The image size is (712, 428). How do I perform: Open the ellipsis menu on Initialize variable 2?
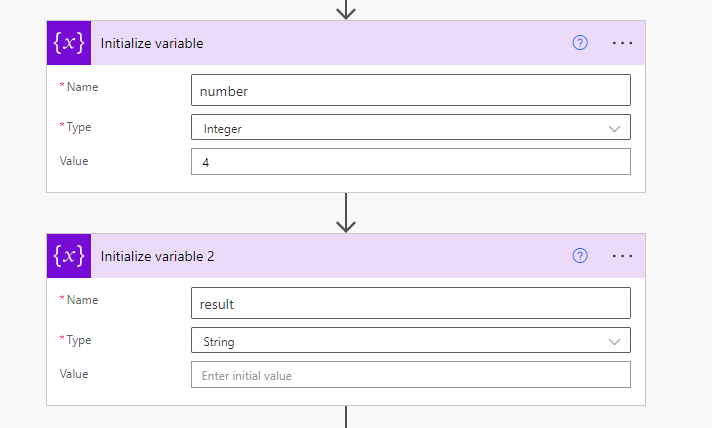[x=622, y=256]
